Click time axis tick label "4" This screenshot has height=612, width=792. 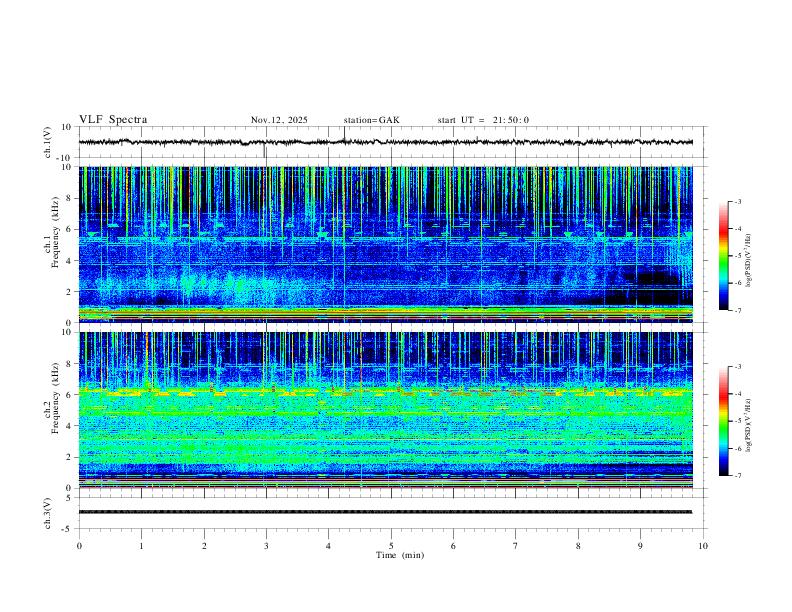(329, 546)
